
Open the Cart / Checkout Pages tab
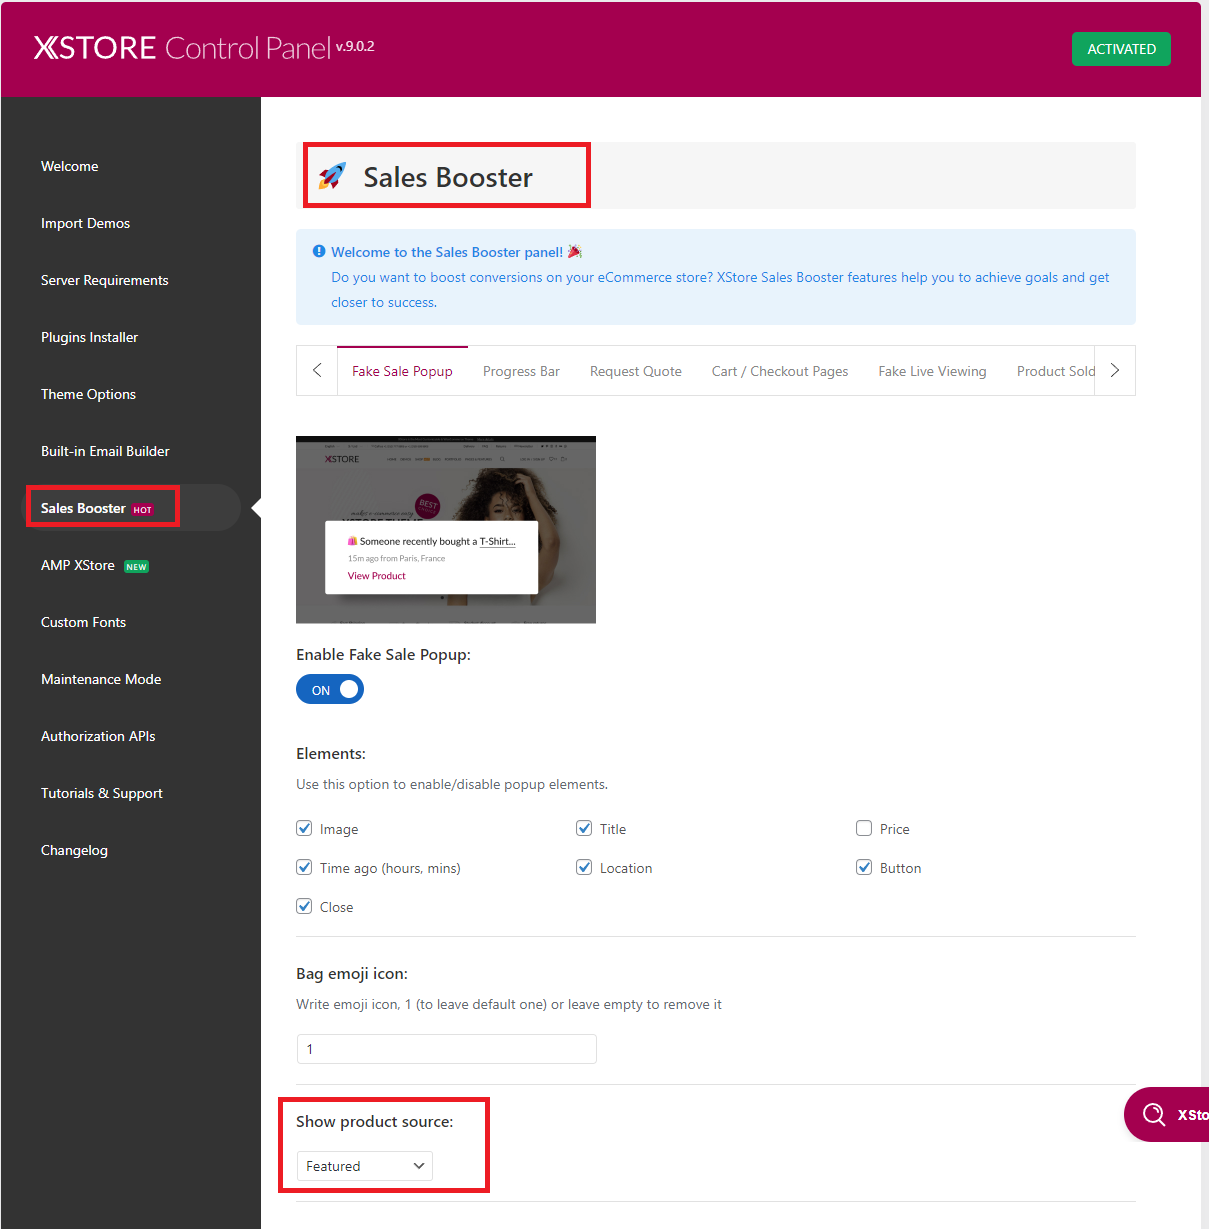[780, 371]
